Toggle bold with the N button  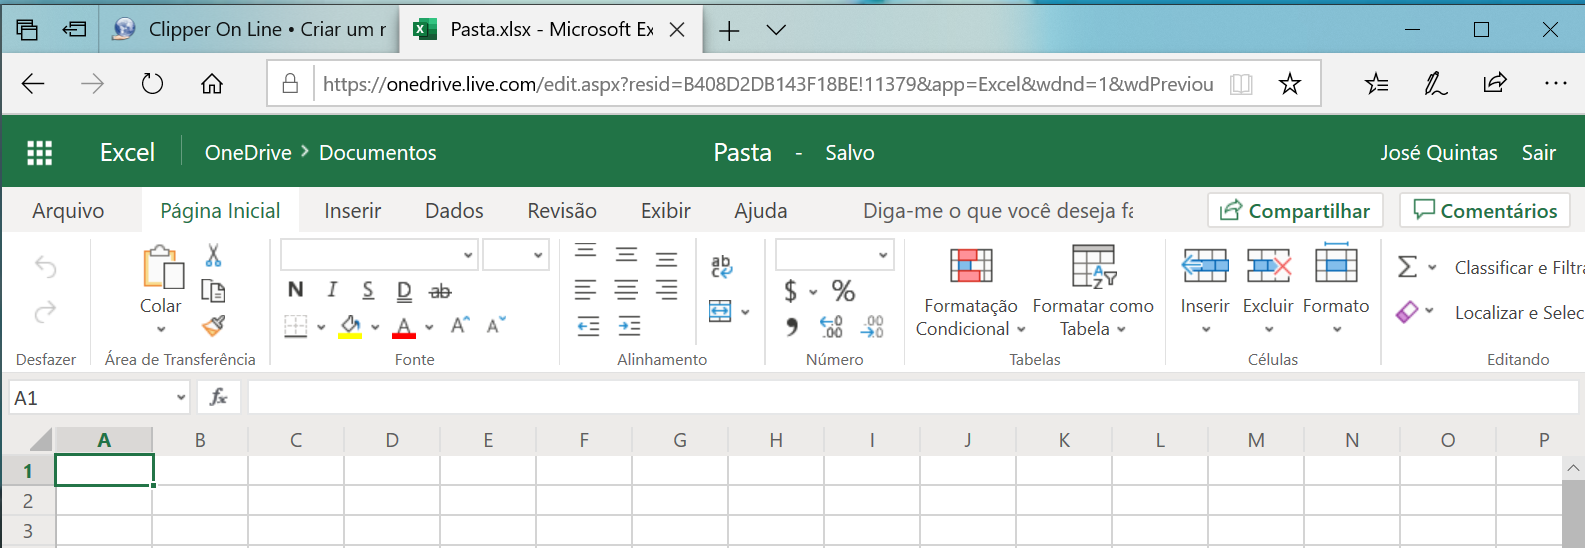pyautogui.click(x=296, y=290)
